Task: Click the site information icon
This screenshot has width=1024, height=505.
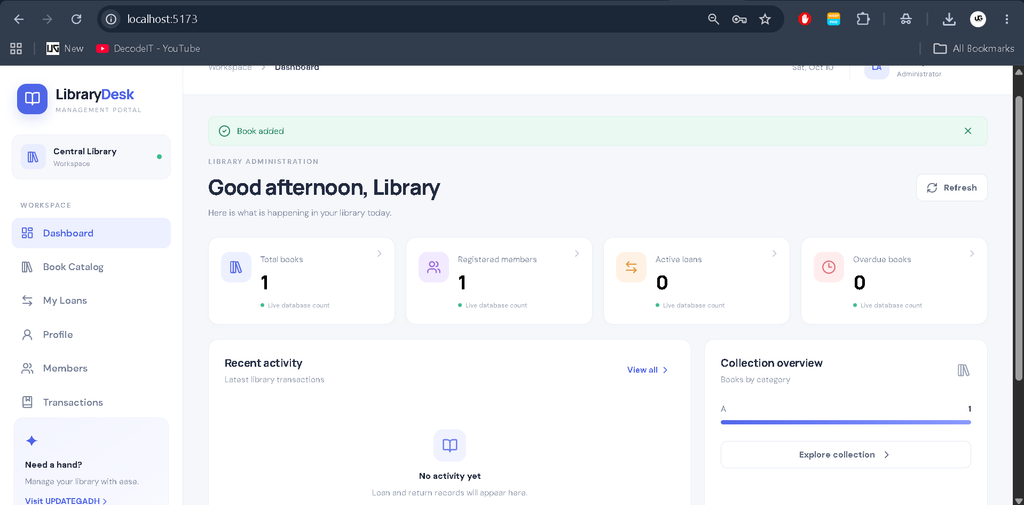Action: [x=112, y=20]
